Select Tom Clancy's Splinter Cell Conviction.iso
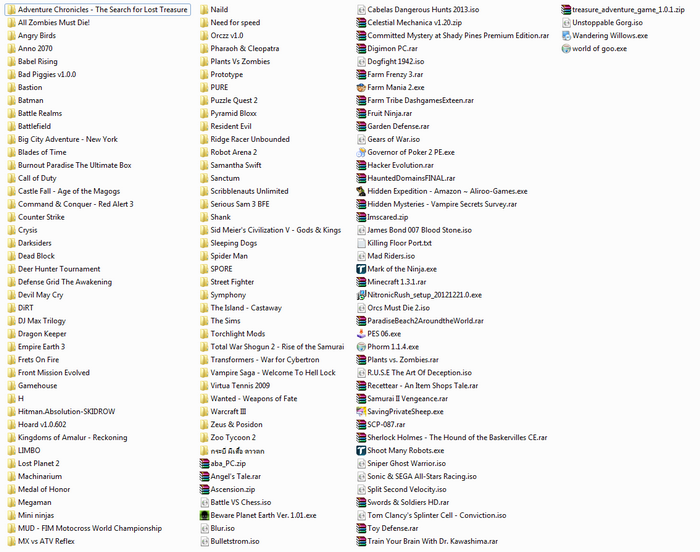The width and height of the screenshot is (700, 552). pyautogui.click(x=437, y=515)
